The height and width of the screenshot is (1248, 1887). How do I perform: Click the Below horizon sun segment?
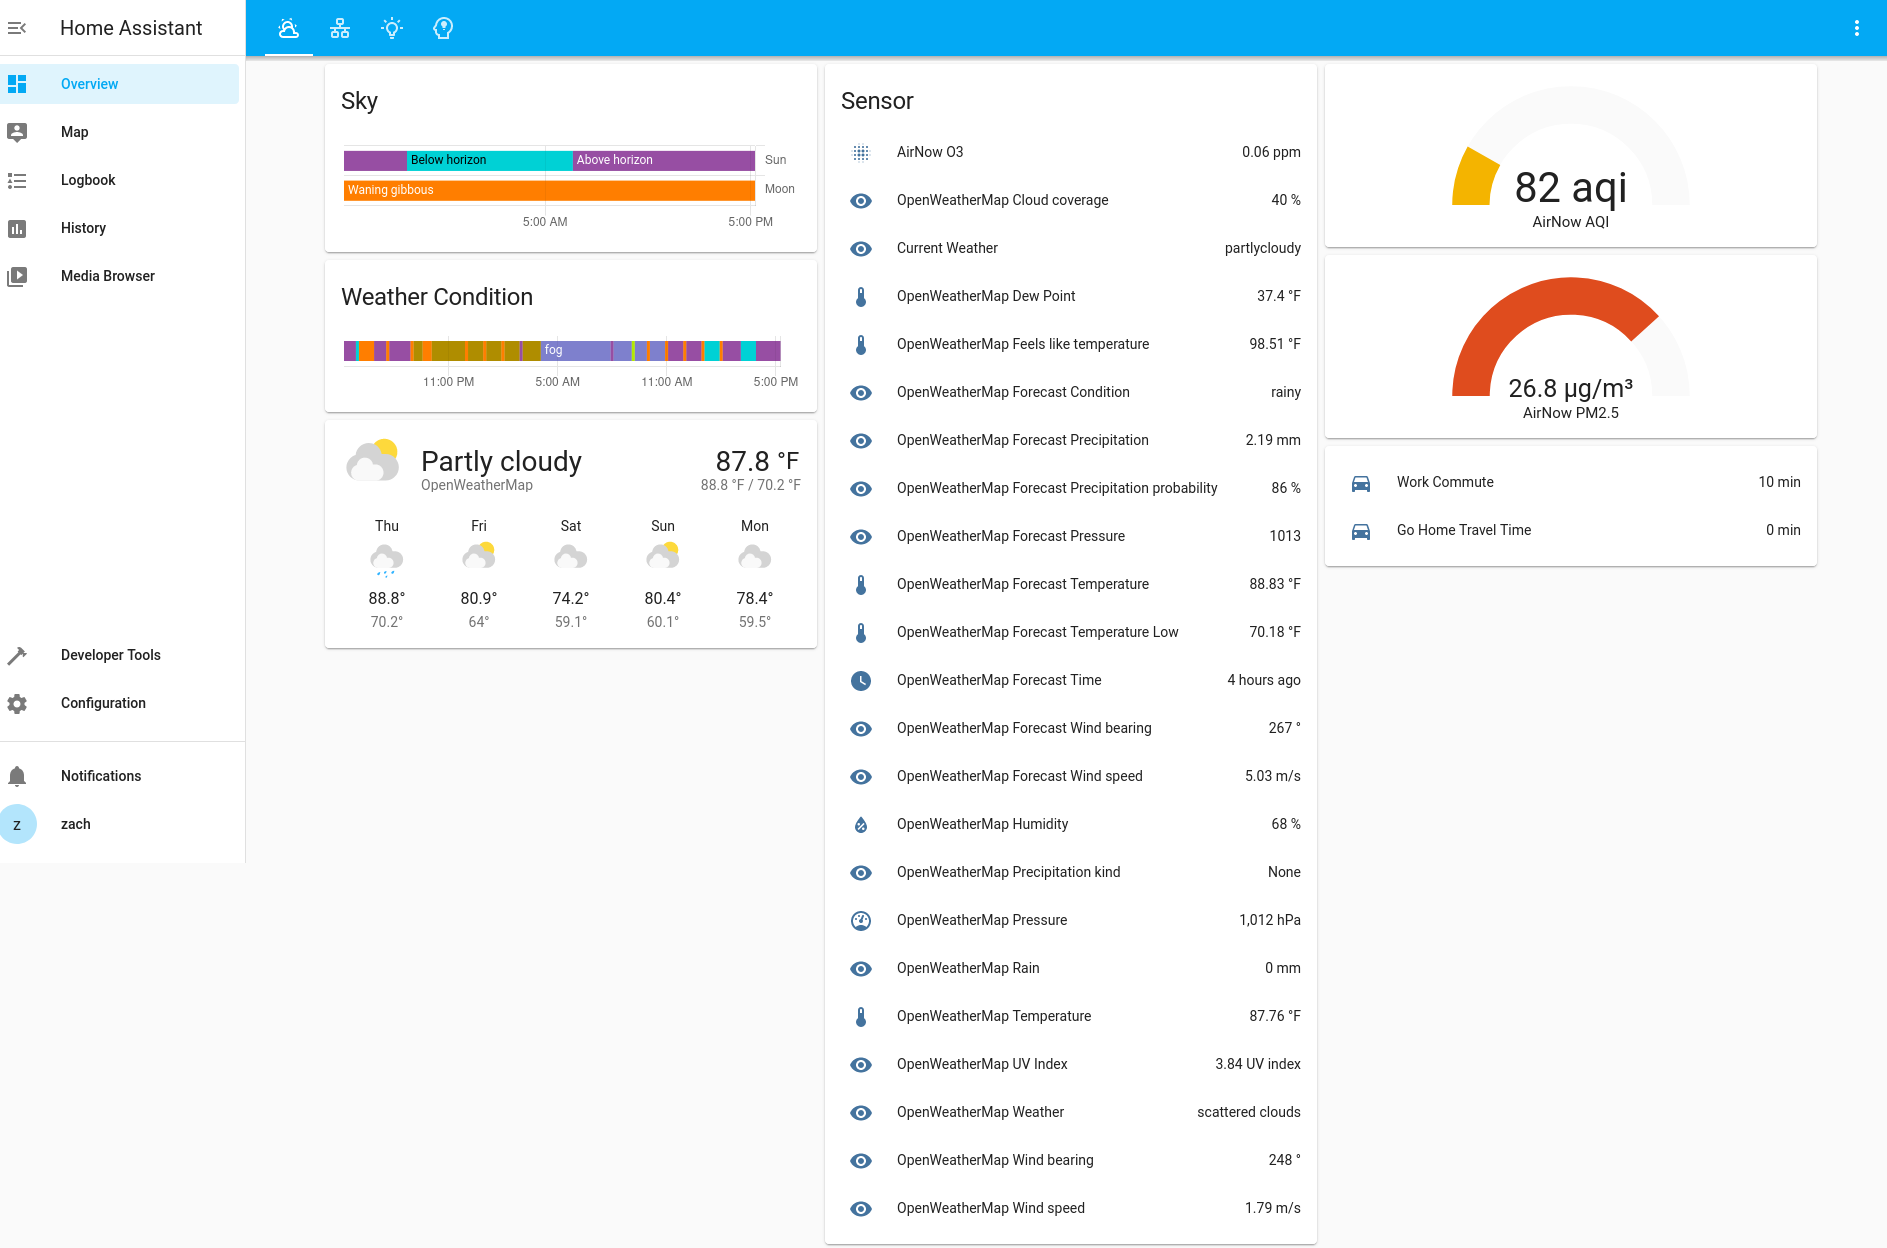[x=490, y=160]
